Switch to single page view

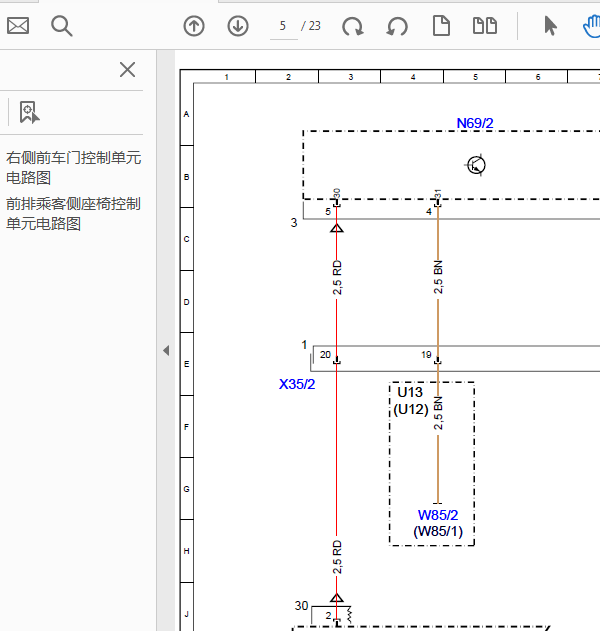[441, 26]
